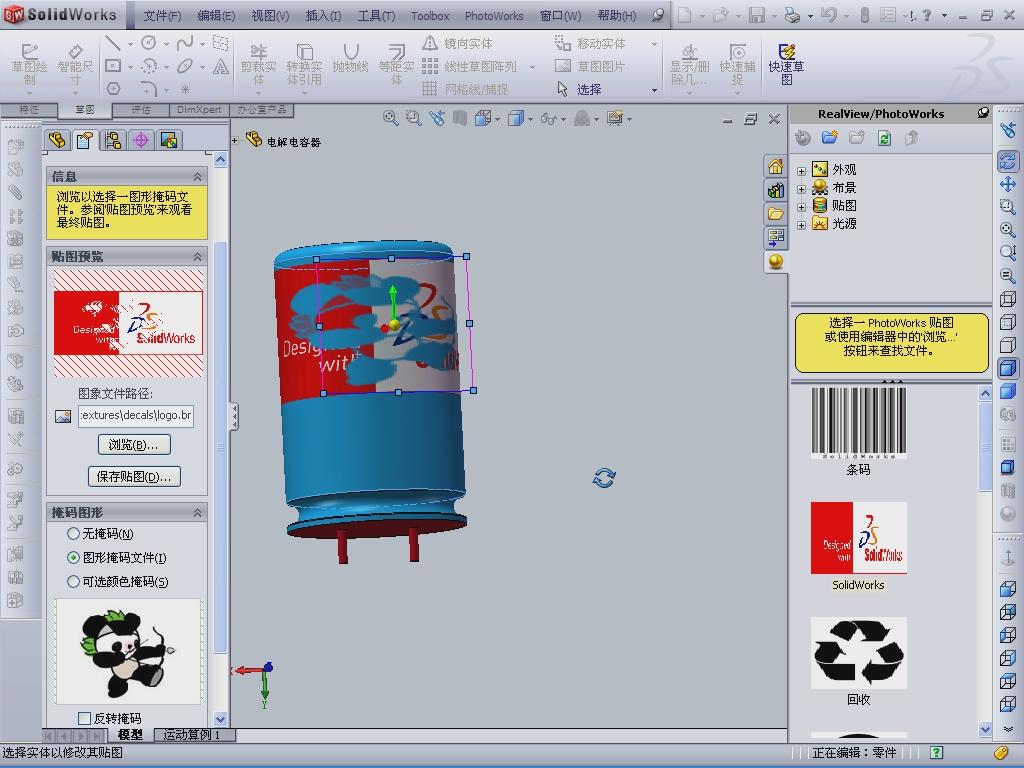Activate the Smart Dimension tool
The image size is (1024, 768).
[75, 65]
